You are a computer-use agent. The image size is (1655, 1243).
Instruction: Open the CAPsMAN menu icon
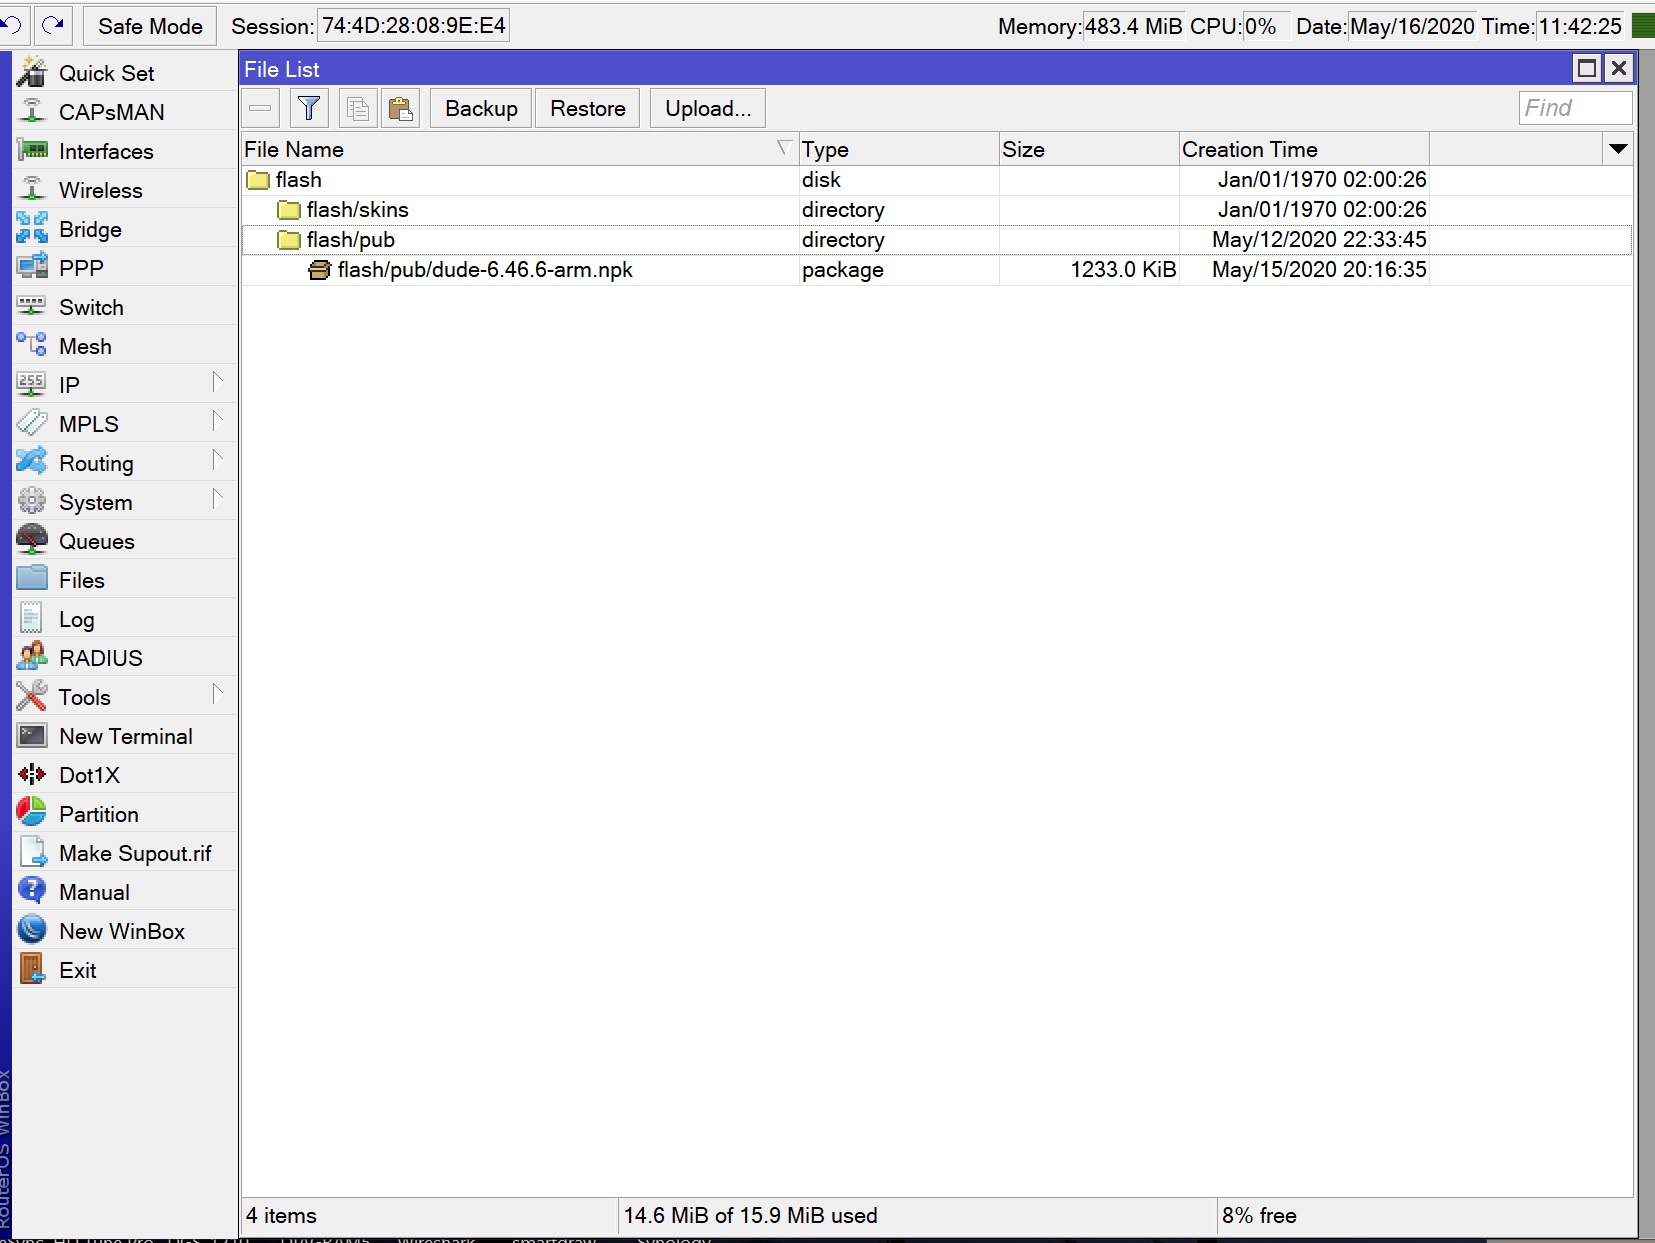[x=32, y=111]
